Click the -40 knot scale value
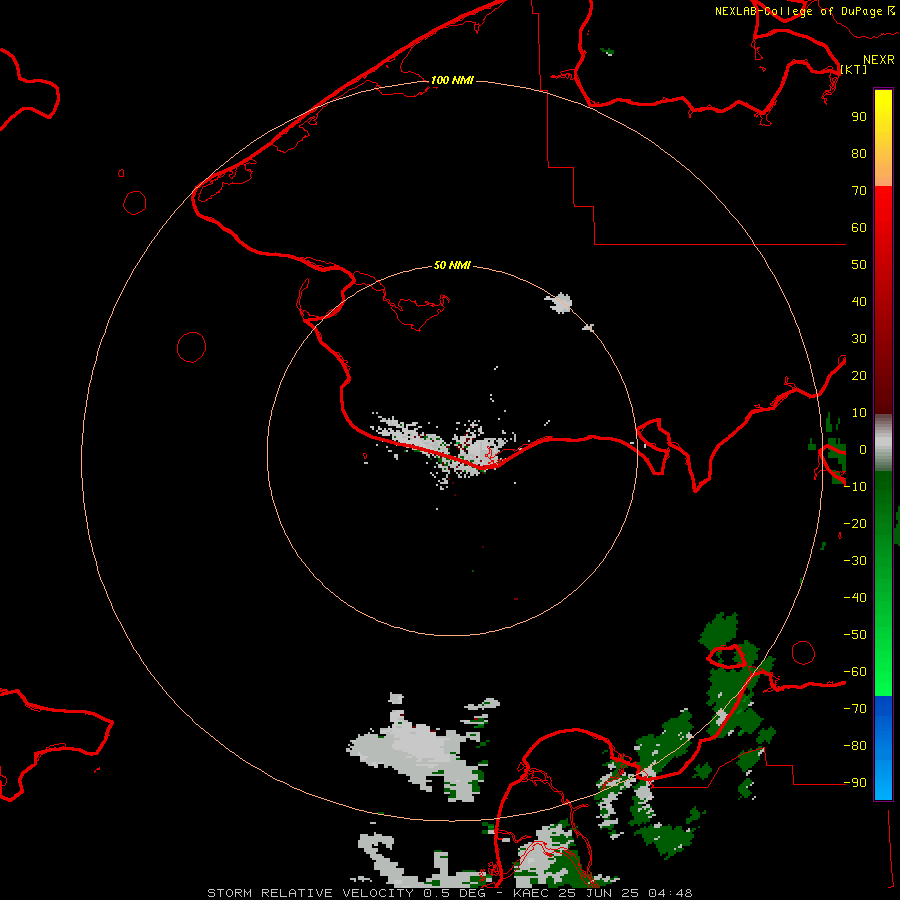Viewport: 900px width, 900px height. pyautogui.click(x=855, y=598)
